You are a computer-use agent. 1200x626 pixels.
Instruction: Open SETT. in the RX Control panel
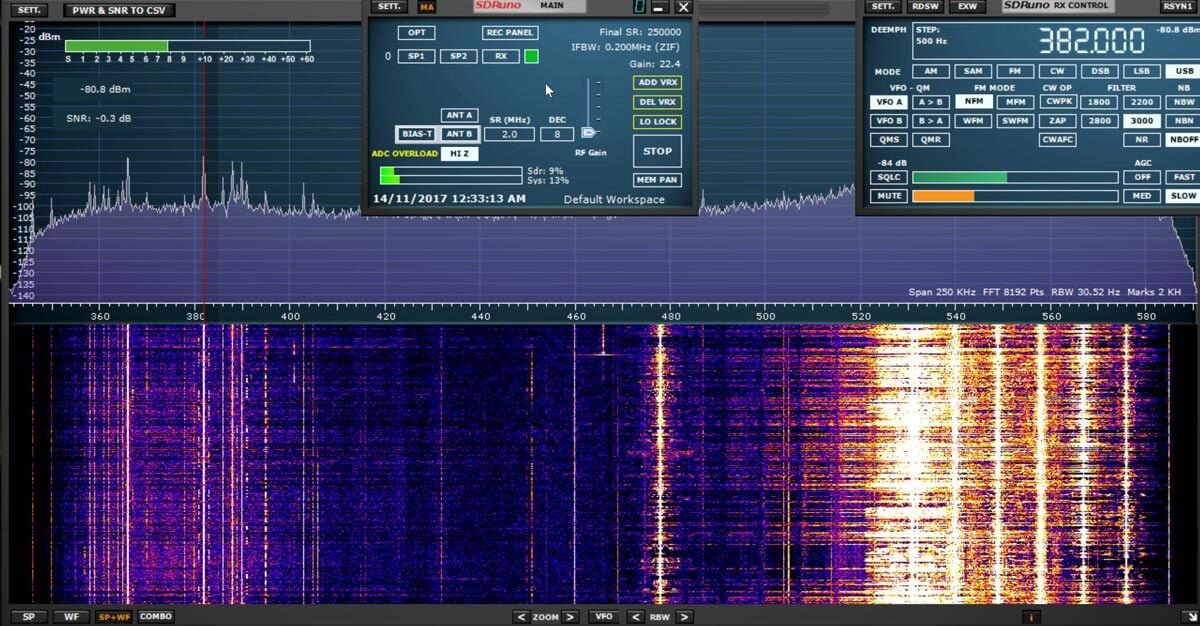tap(882, 7)
